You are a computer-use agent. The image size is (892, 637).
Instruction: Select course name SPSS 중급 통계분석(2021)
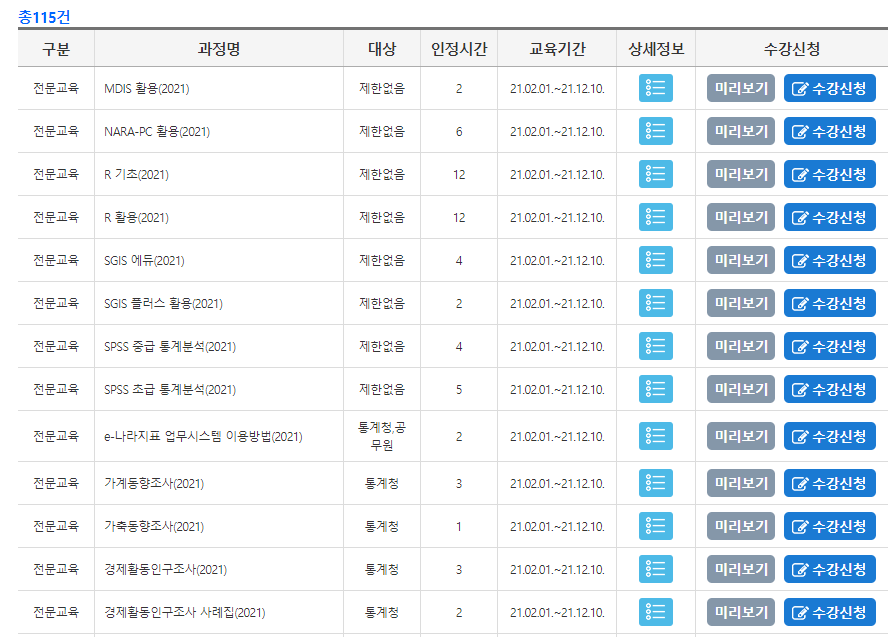(170, 346)
